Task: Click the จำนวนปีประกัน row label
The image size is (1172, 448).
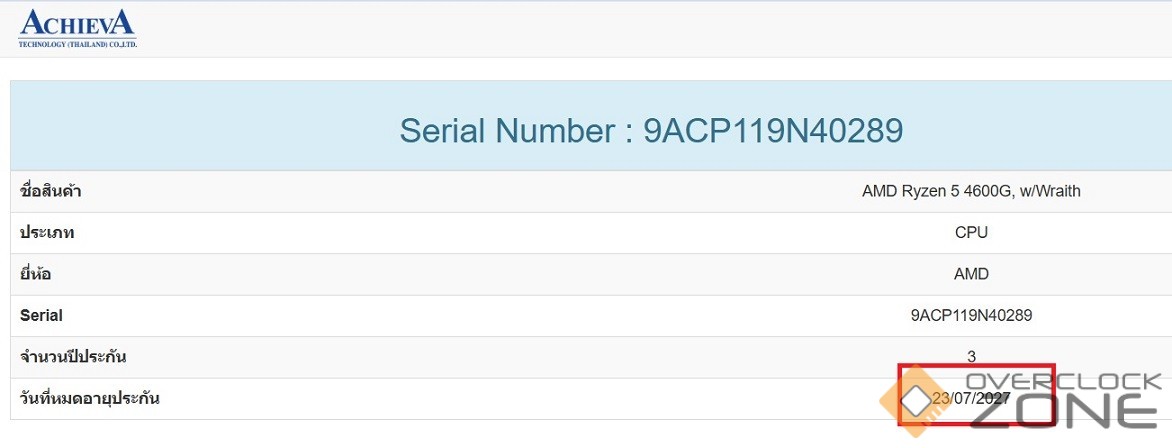Action: pos(73,357)
